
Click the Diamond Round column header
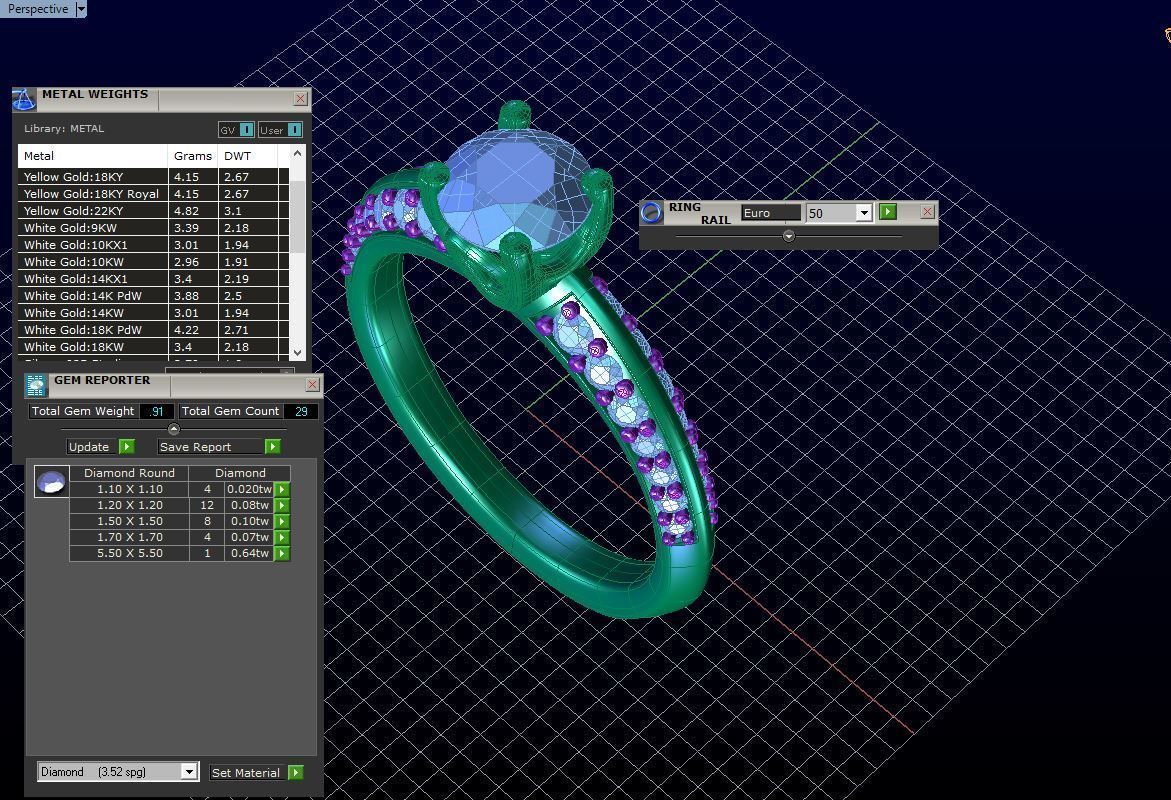pos(129,473)
